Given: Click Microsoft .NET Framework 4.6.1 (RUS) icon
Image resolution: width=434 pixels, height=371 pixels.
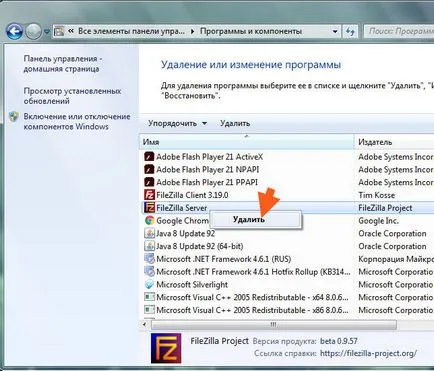Looking at the screenshot, I should point(149,259).
